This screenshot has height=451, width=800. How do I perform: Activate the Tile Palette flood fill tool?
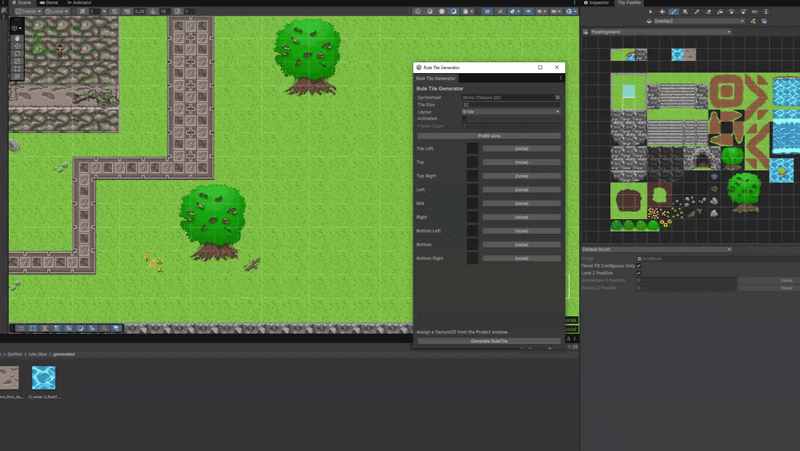coord(720,12)
